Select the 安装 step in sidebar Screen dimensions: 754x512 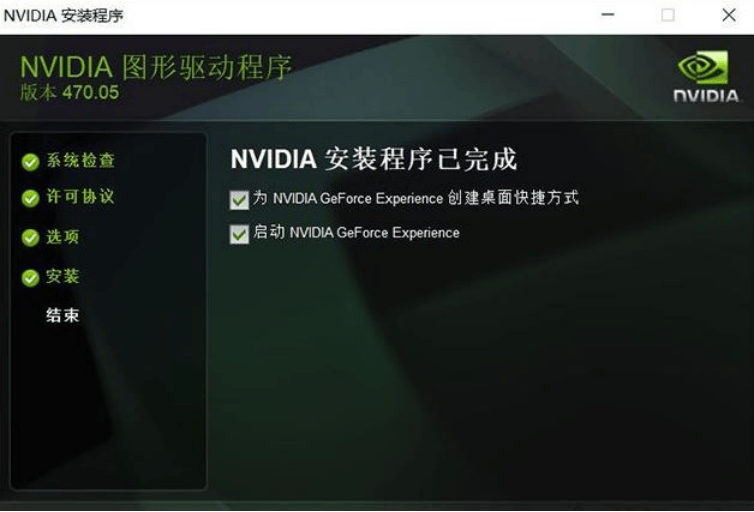[x=63, y=276]
